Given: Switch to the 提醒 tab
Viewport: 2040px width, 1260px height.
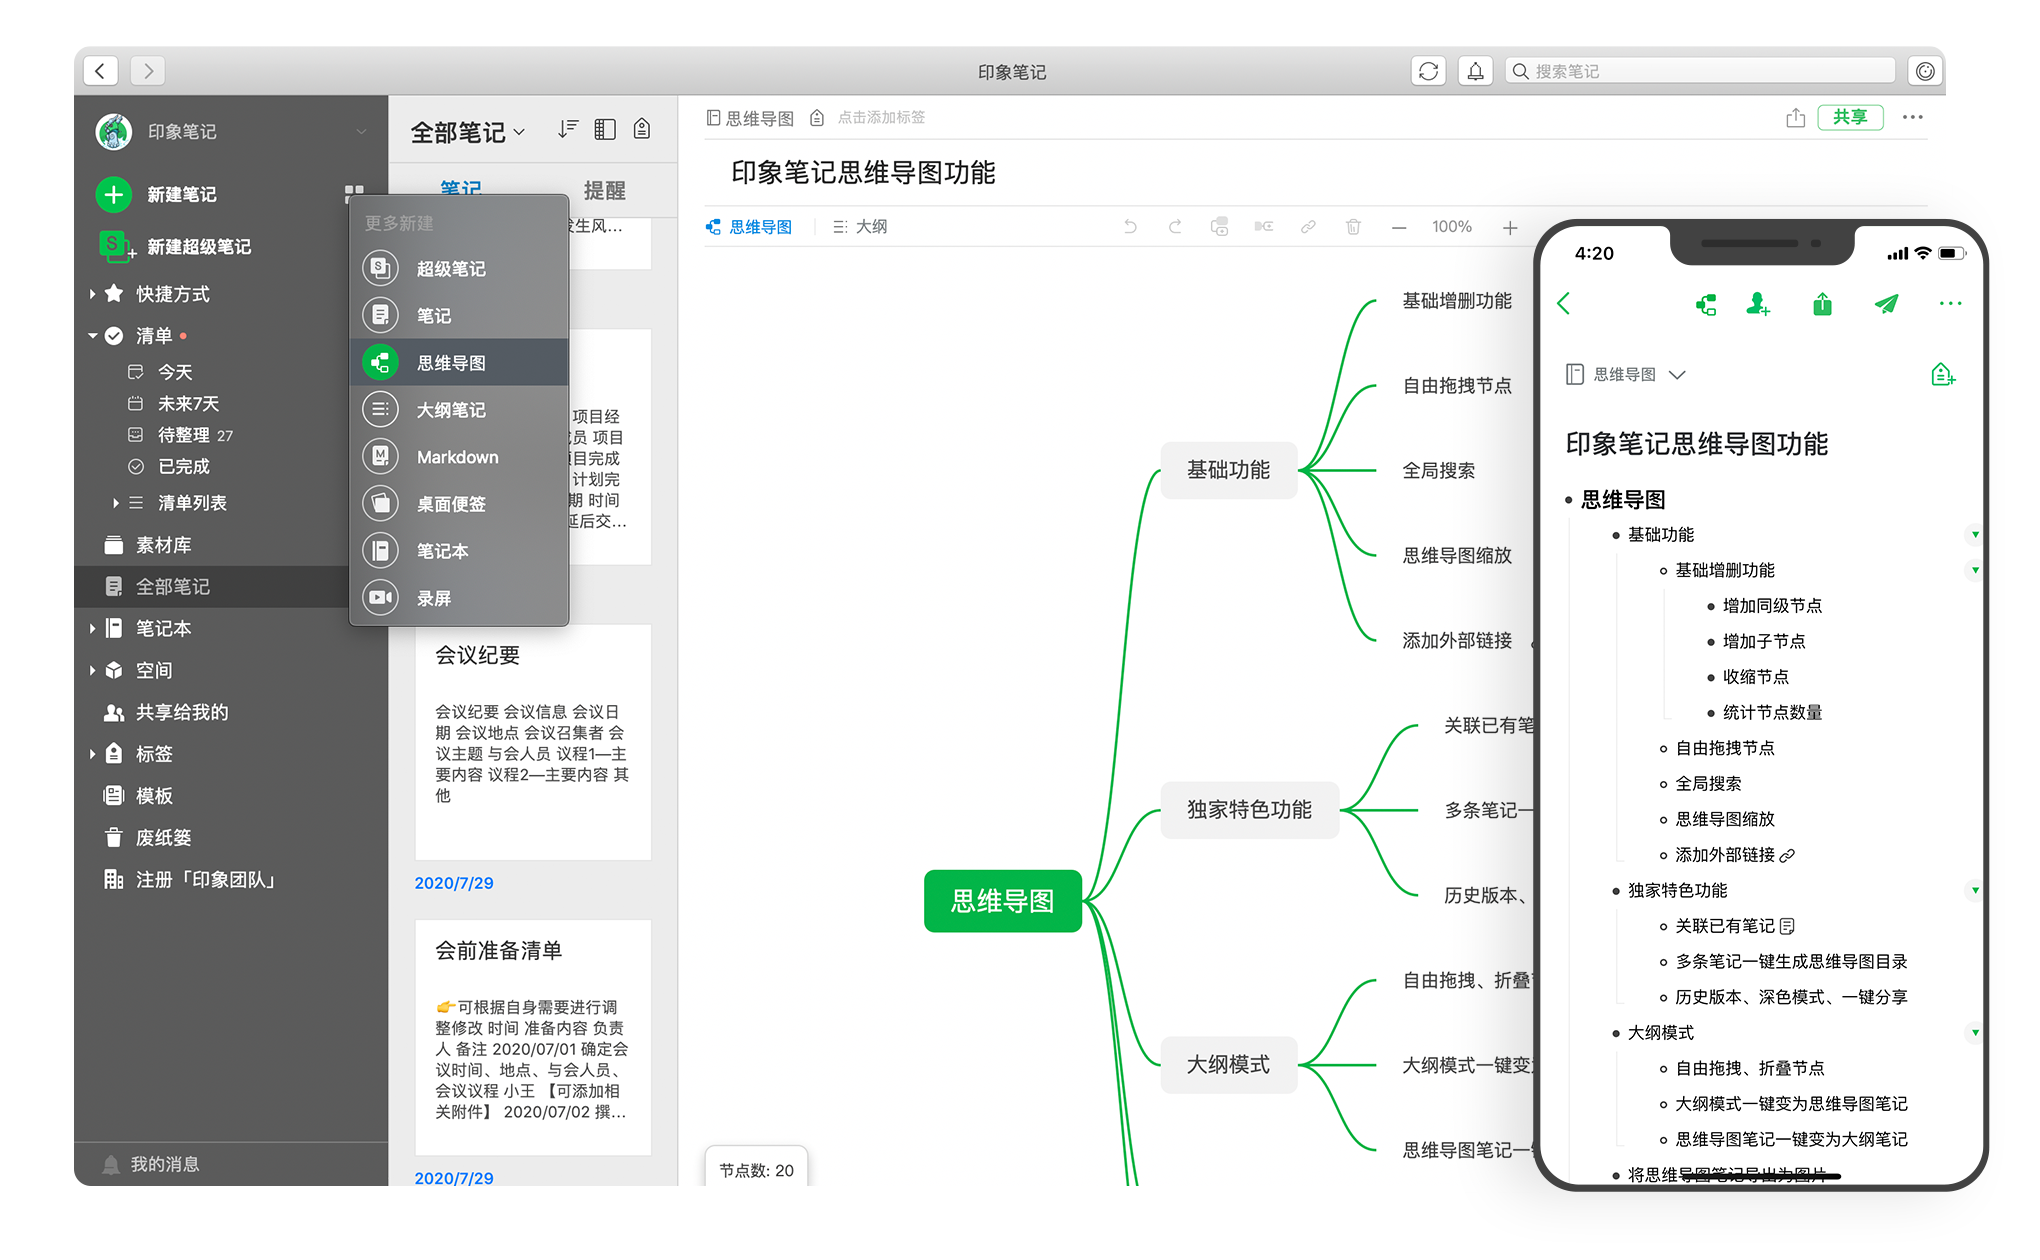Looking at the screenshot, I should click(604, 189).
